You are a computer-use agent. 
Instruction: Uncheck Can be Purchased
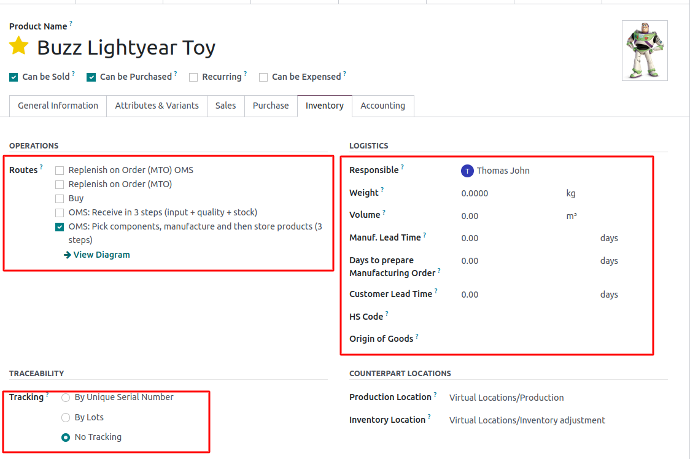(91, 77)
